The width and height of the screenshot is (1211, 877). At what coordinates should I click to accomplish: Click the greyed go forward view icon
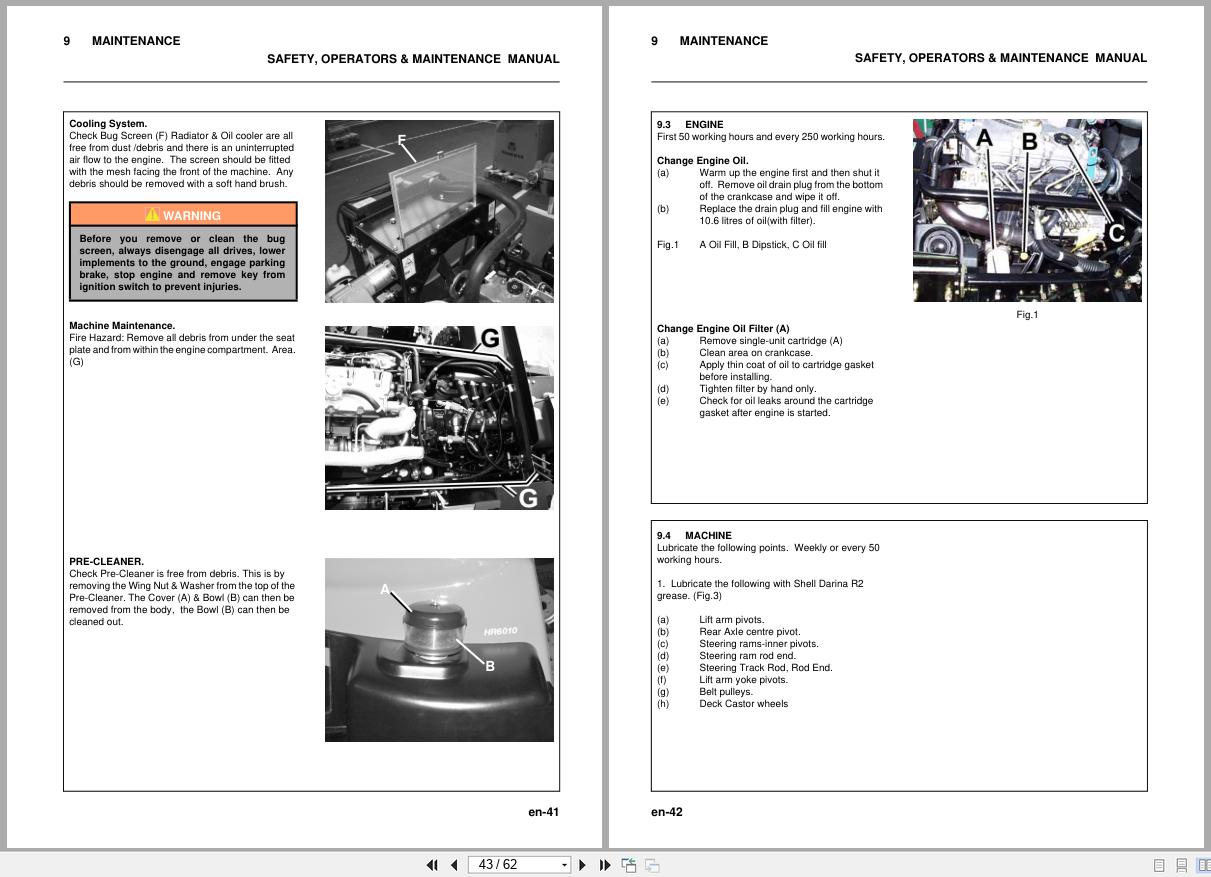pyautogui.click(x=652, y=865)
